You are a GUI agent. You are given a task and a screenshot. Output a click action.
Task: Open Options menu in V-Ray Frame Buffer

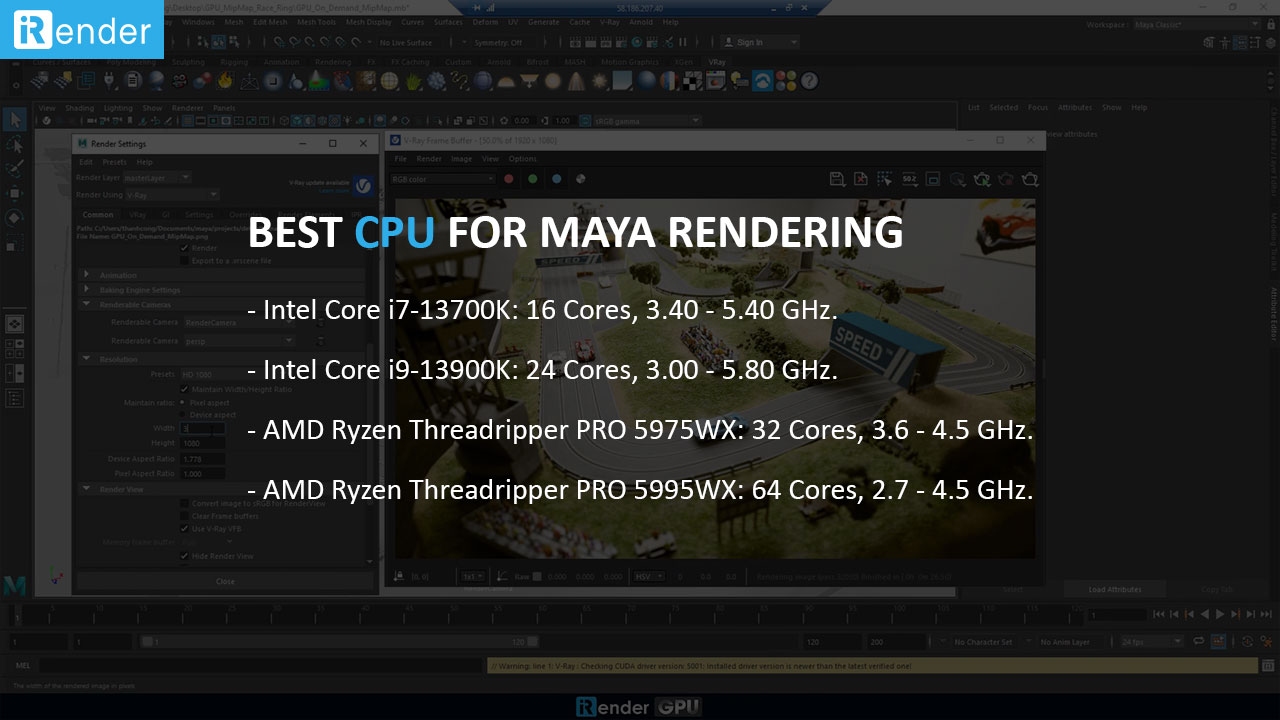click(x=522, y=158)
